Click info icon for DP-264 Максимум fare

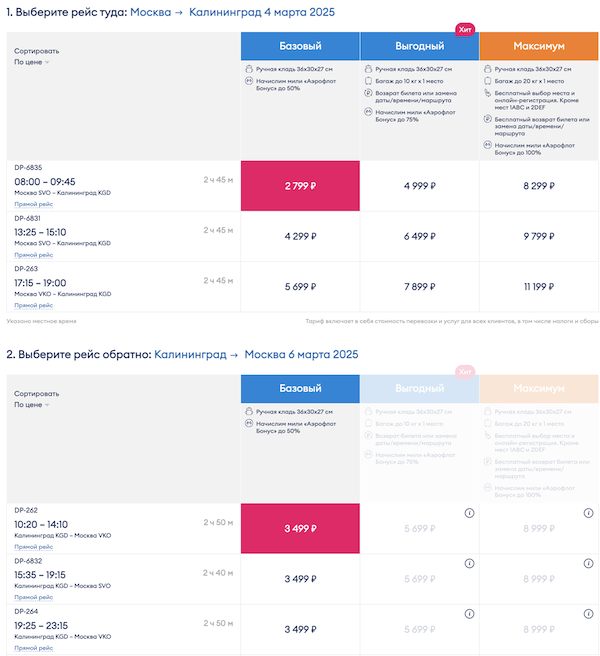click(x=589, y=614)
